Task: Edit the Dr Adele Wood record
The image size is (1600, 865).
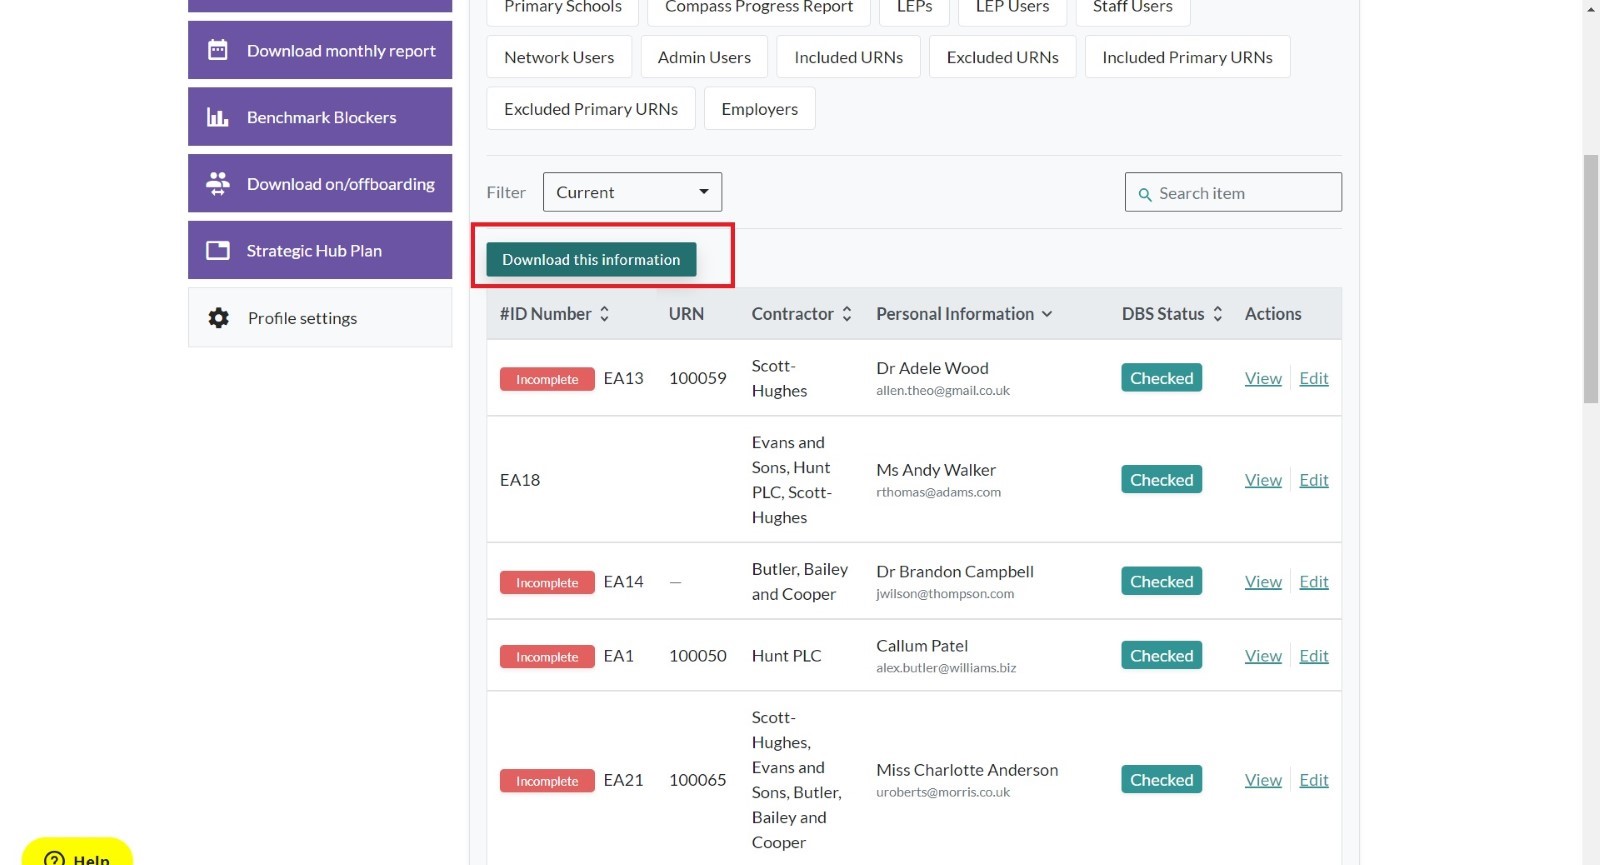Action: [x=1314, y=378]
